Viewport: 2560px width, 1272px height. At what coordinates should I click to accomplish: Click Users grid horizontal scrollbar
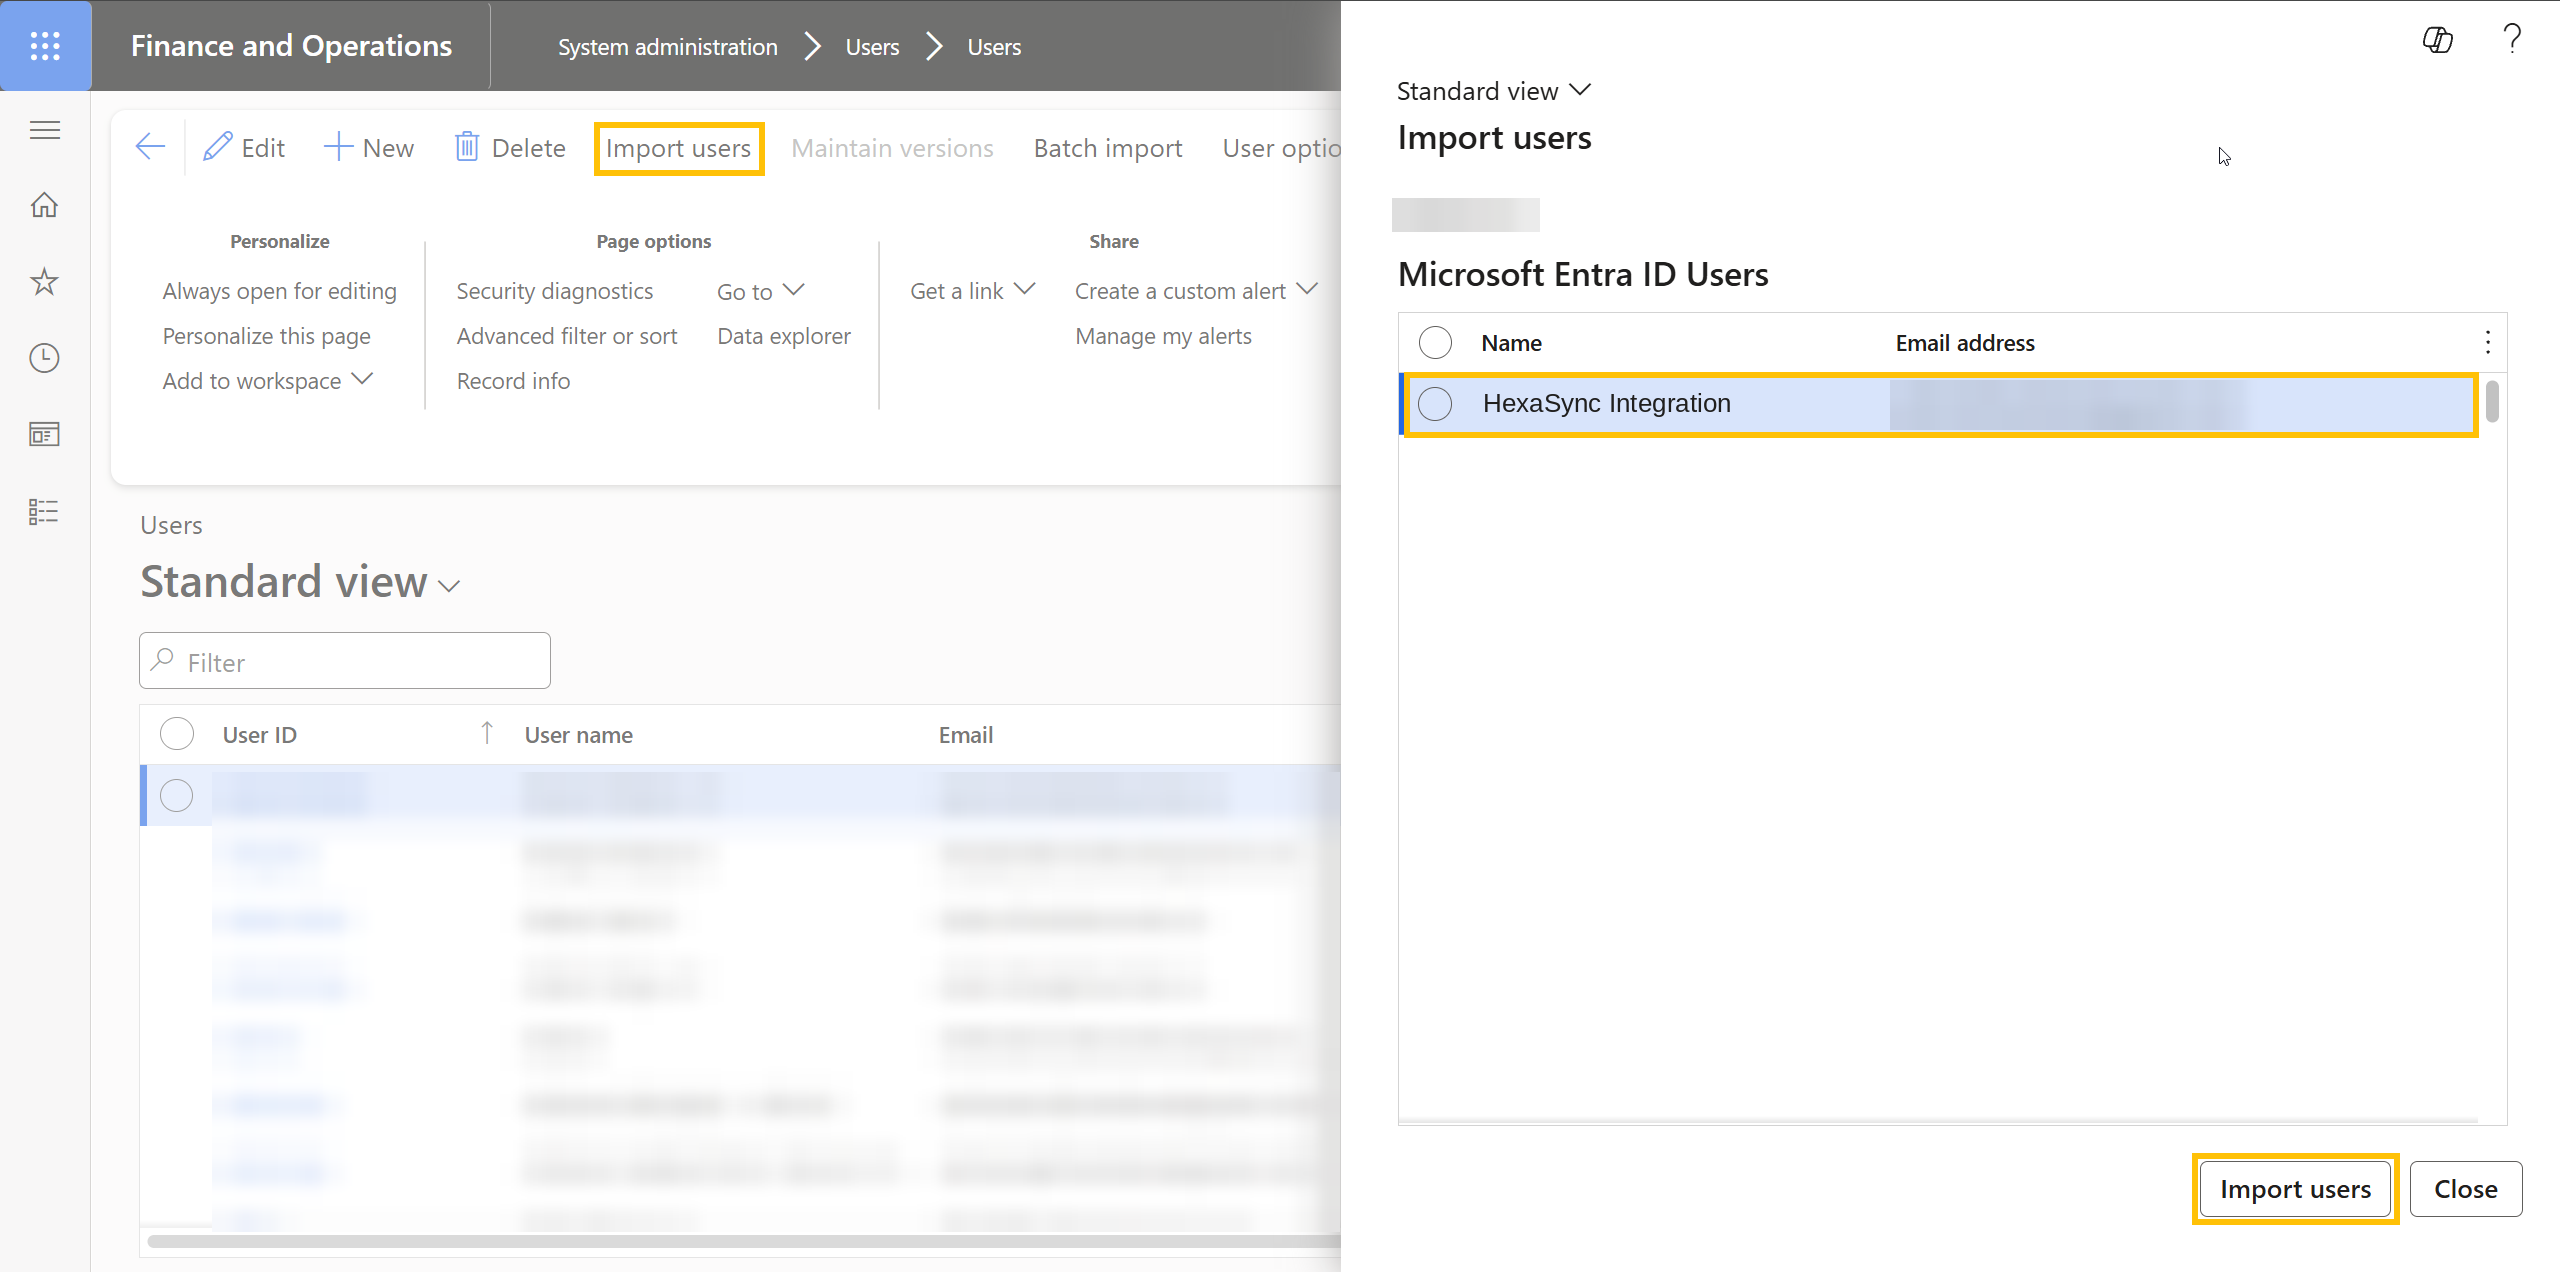pos(744,1241)
